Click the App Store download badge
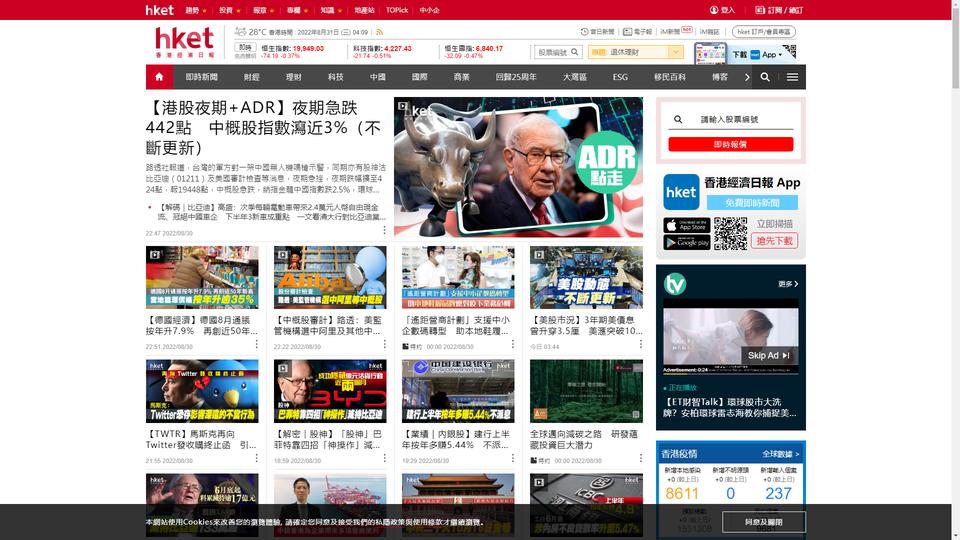This screenshot has width=960, height=540. point(686,225)
